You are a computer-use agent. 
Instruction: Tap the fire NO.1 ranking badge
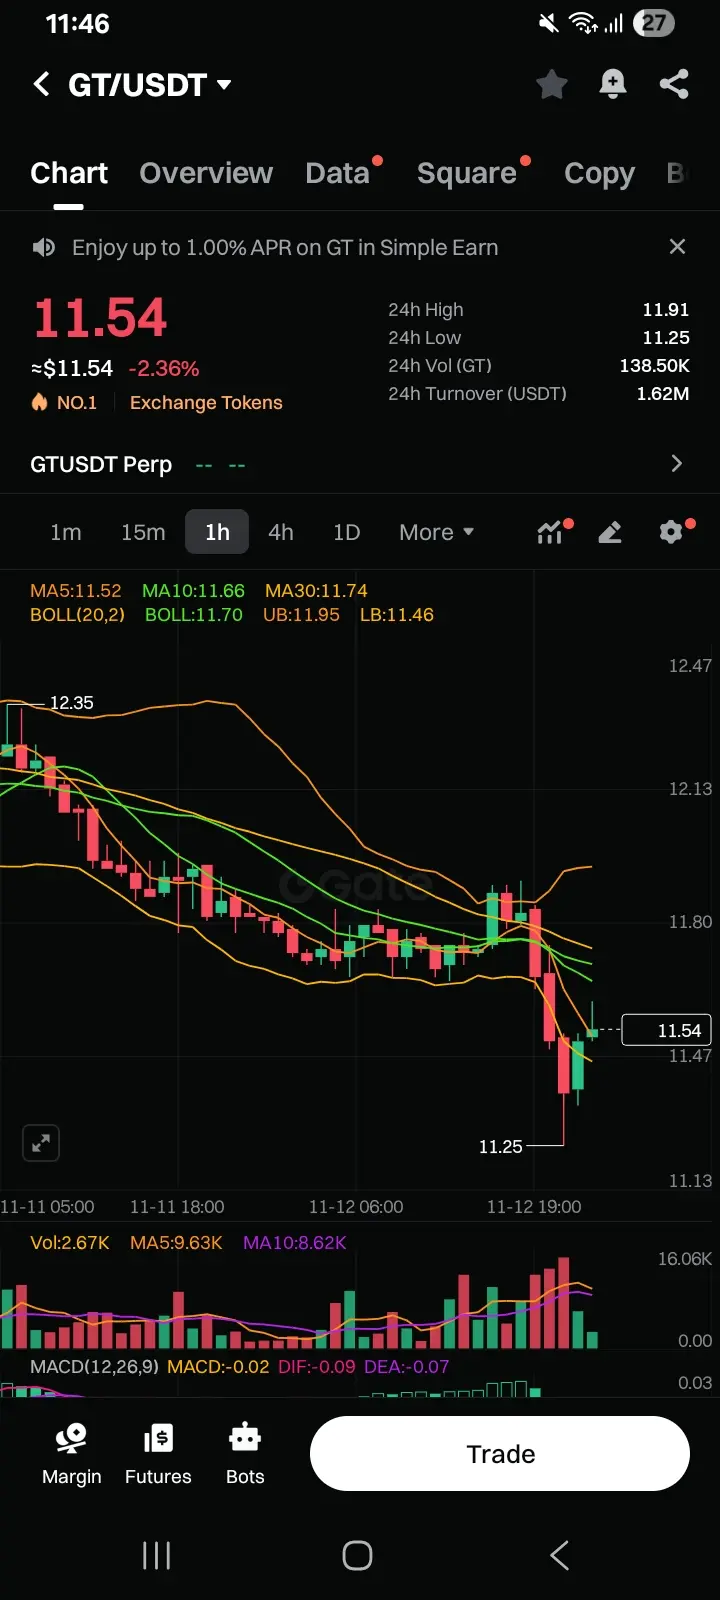65,402
